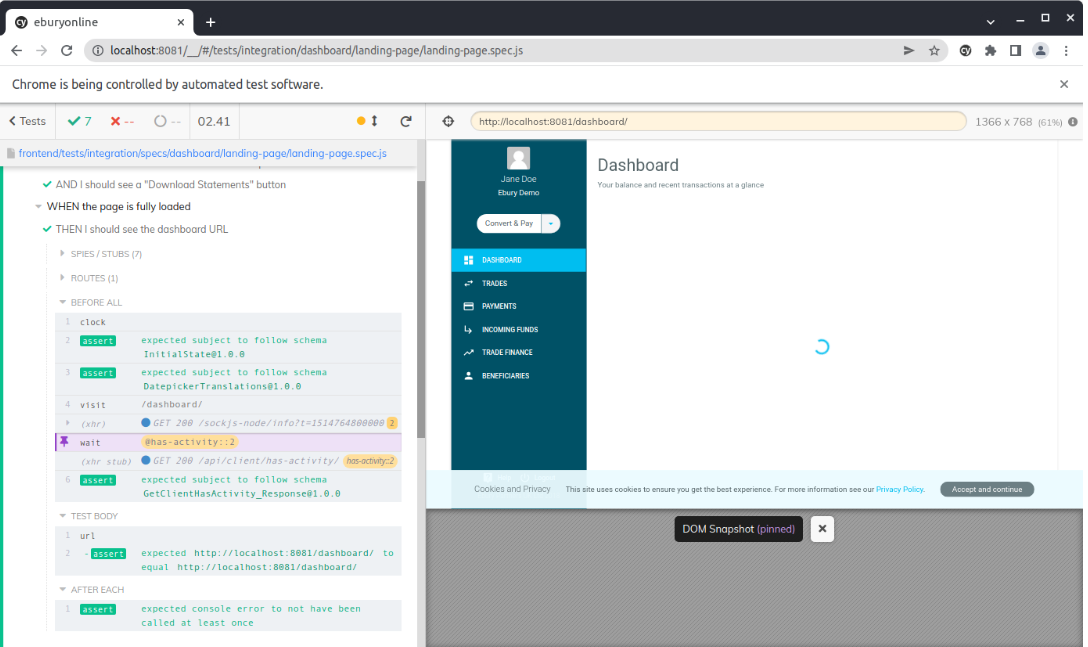Expand the grouped xhr sockjs-node command
The height and width of the screenshot is (647, 1088).
[67, 423]
